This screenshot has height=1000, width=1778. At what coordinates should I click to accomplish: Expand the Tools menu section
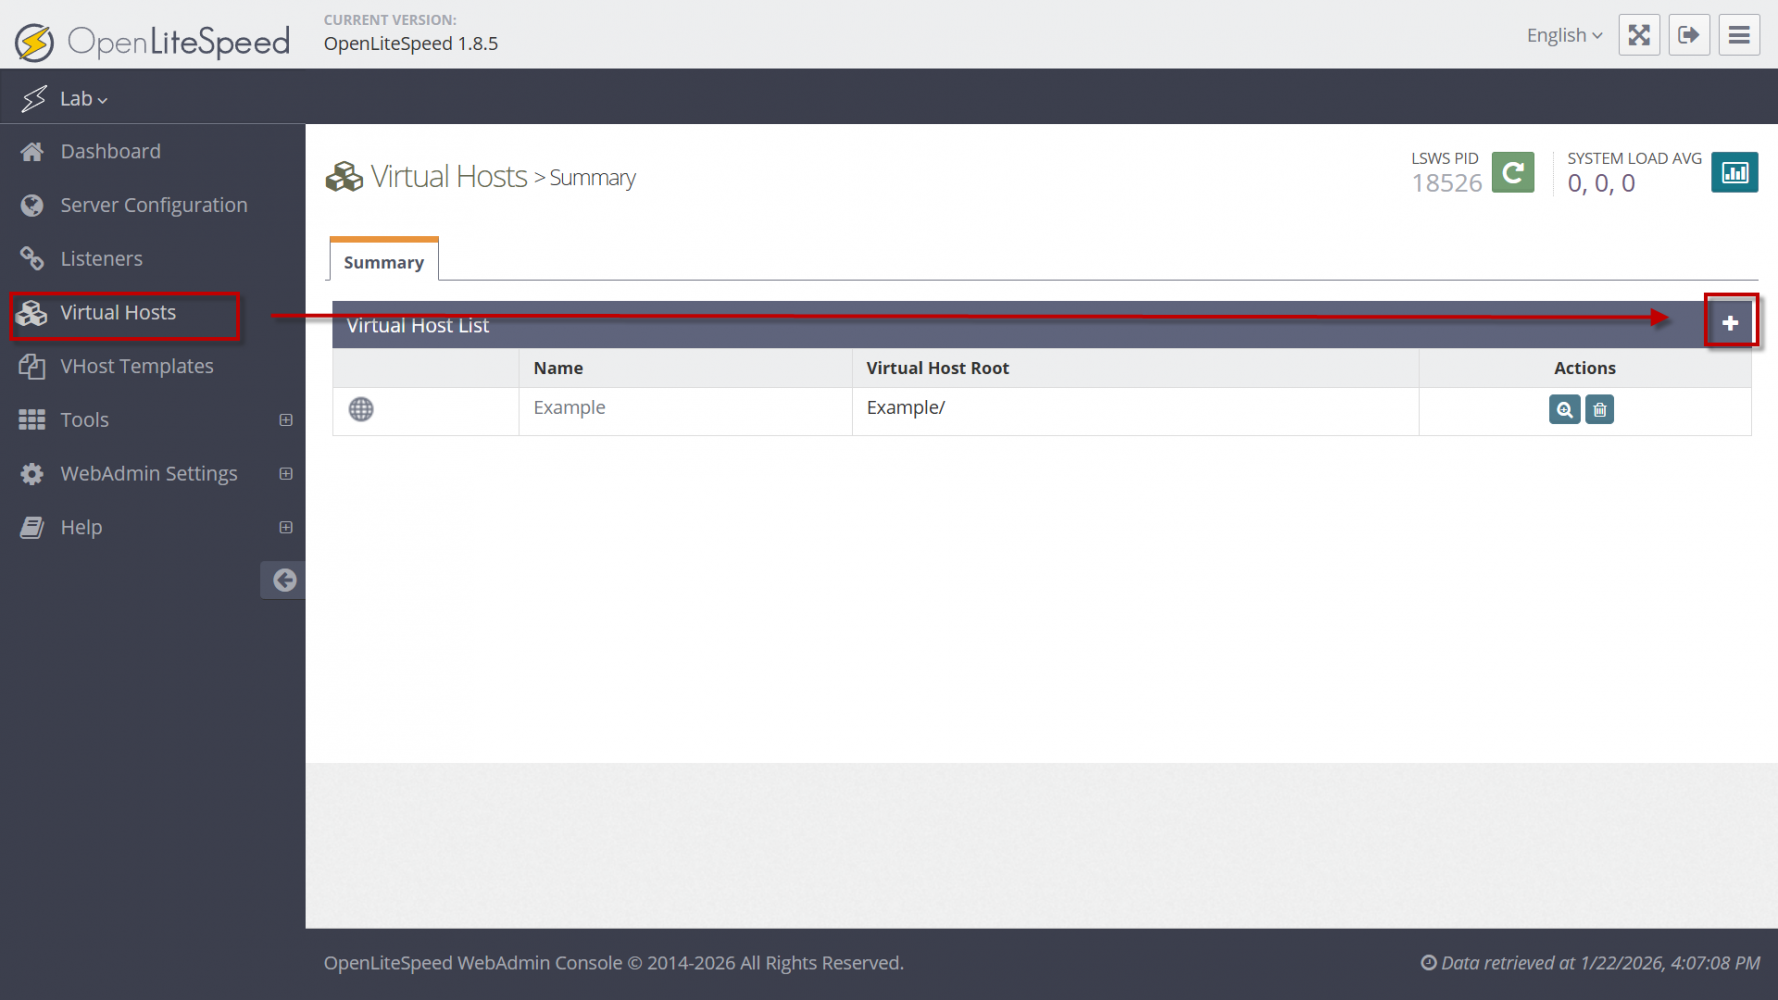(x=285, y=420)
